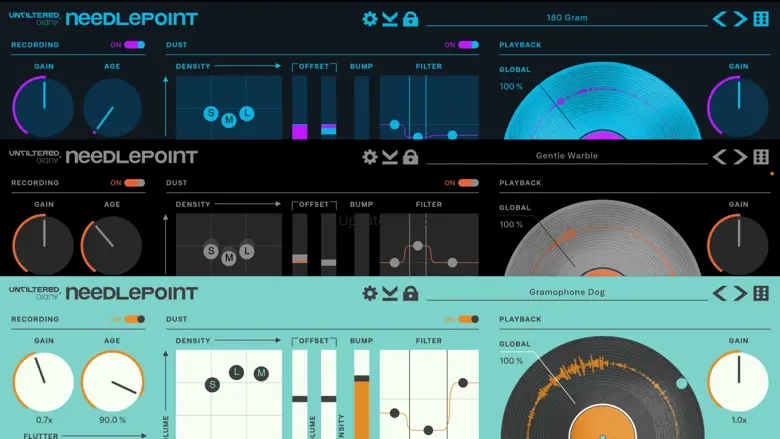The width and height of the screenshot is (780, 439).
Task: Click upper-right filter node in teal panel
Action: pyautogui.click(x=463, y=382)
